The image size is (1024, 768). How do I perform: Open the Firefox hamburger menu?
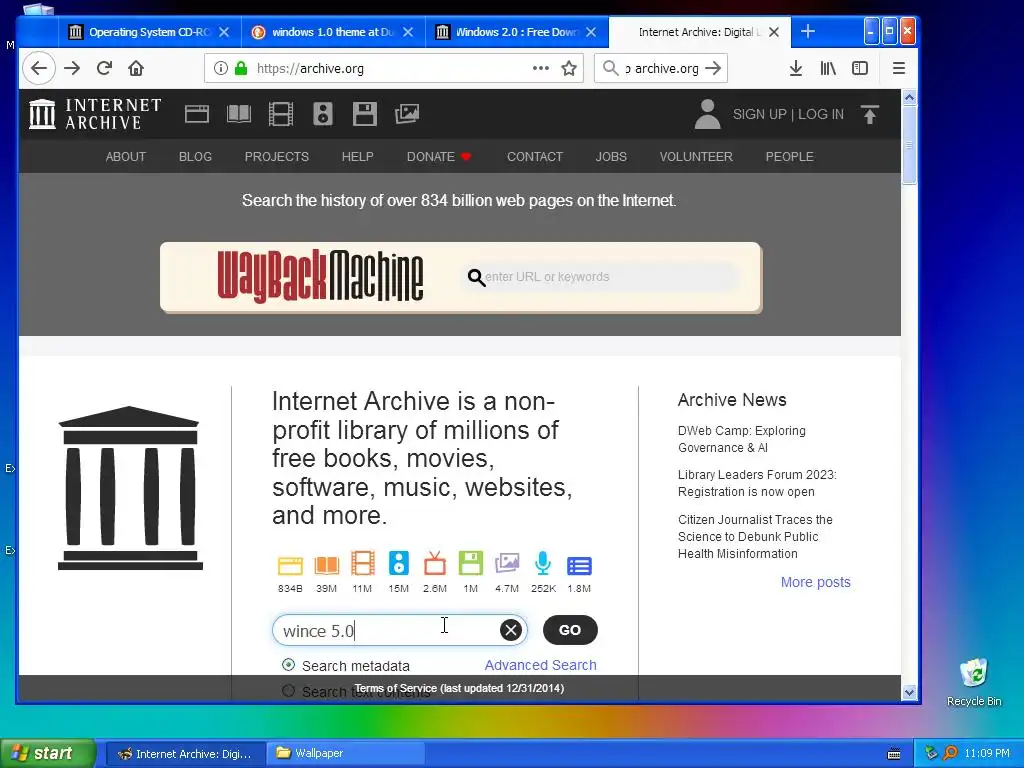pos(899,68)
